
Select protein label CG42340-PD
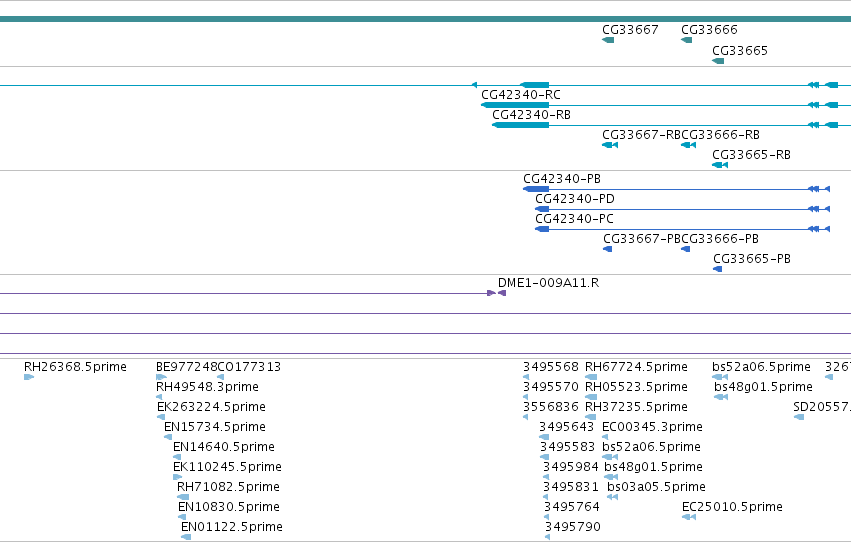[575, 199]
